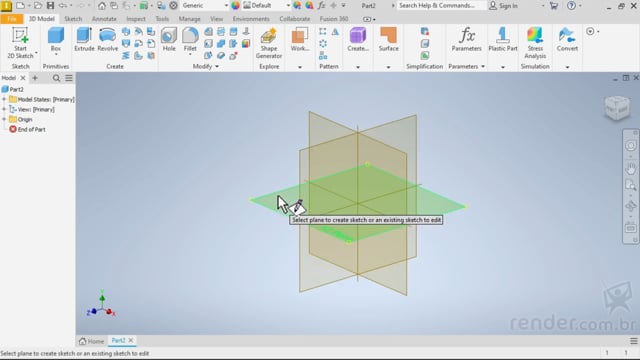Expand the View: [Primary] tree node

(x=4, y=109)
